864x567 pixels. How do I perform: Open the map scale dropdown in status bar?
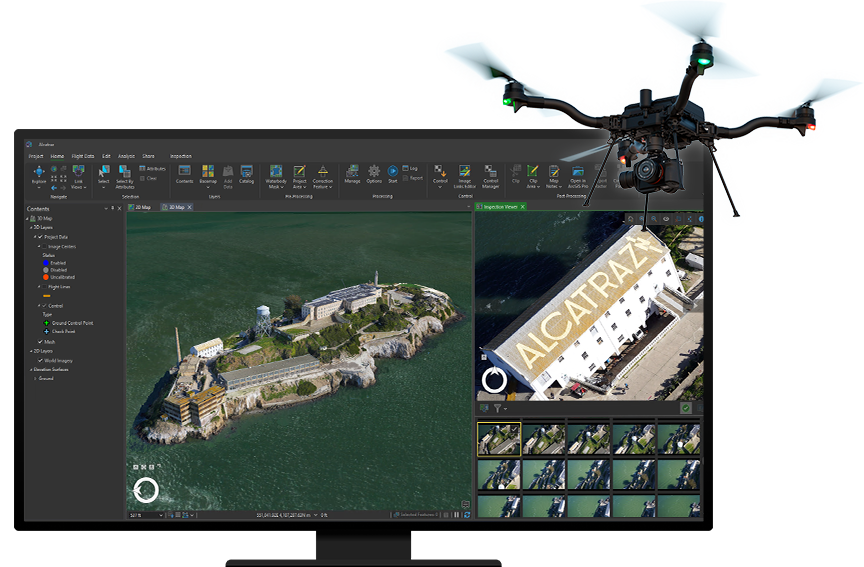pyautogui.click(x=161, y=515)
